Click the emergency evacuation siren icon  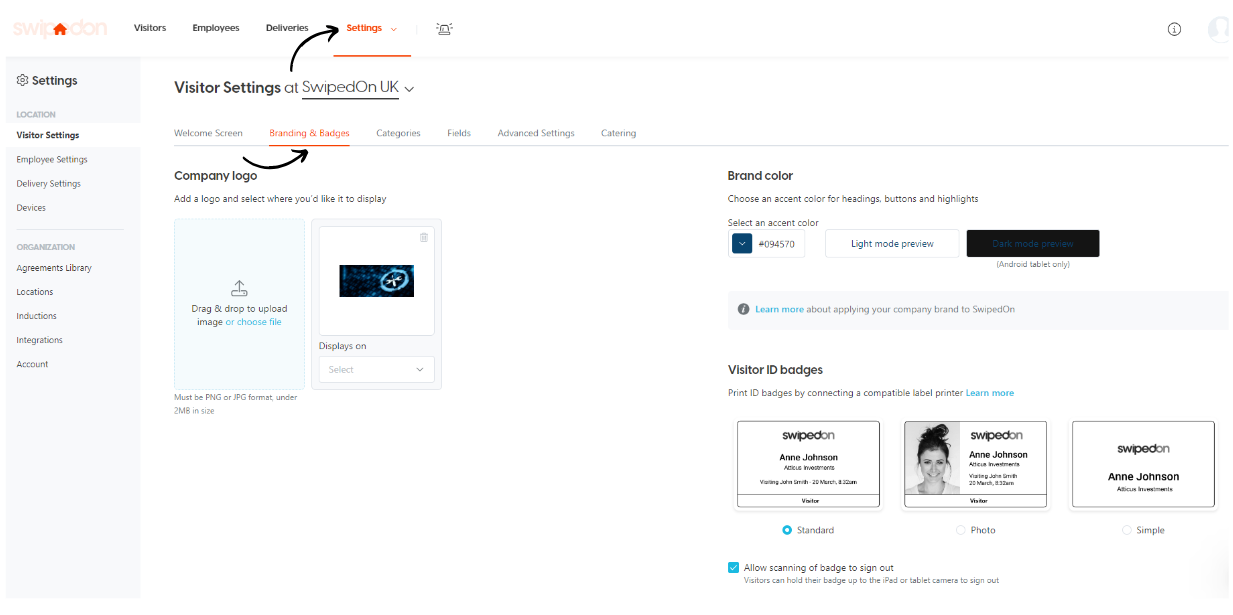click(443, 28)
